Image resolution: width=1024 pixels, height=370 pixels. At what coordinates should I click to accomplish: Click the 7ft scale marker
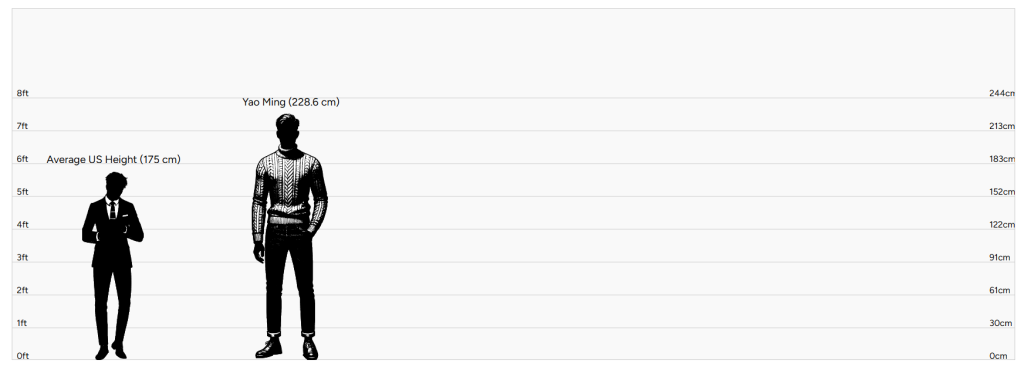click(x=23, y=126)
